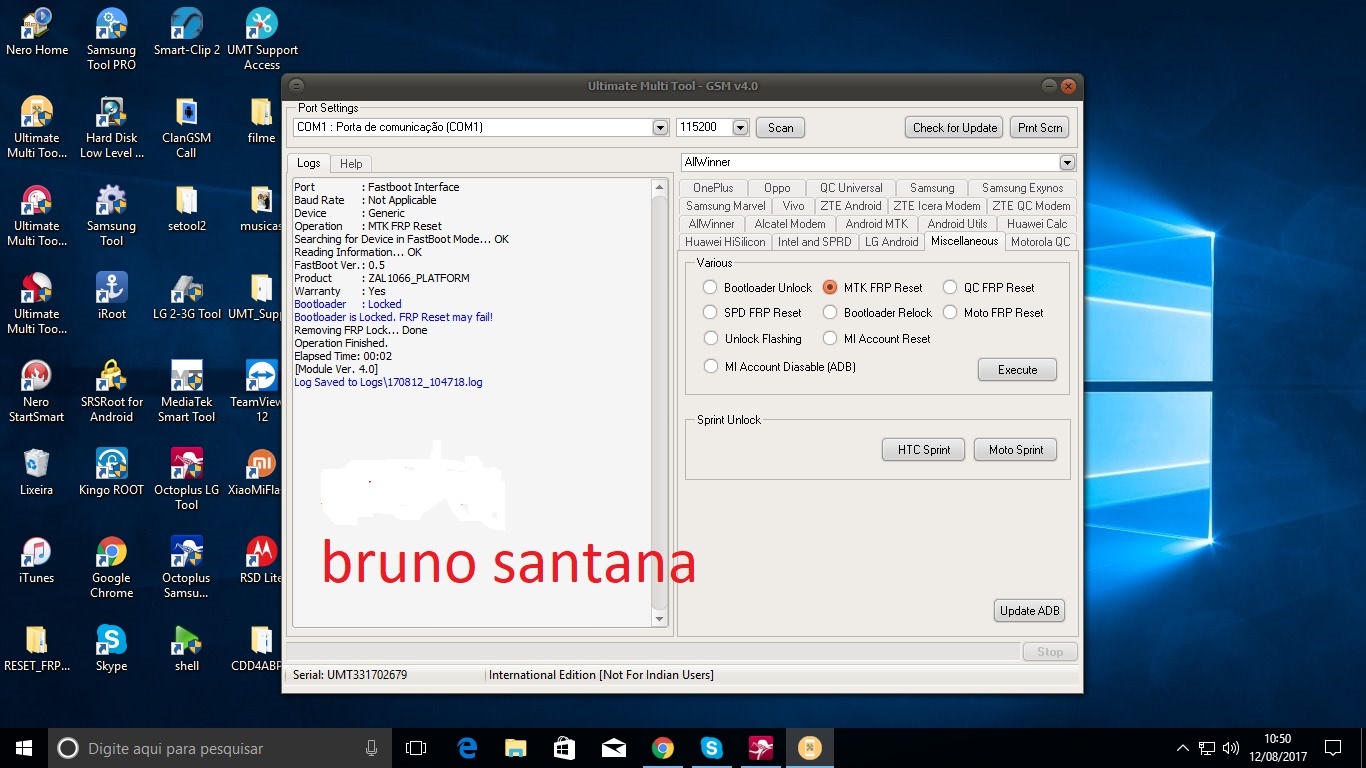Open the Action Center notifications
Viewport: 1366px width, 768px height.
(x=1333, y=748)
